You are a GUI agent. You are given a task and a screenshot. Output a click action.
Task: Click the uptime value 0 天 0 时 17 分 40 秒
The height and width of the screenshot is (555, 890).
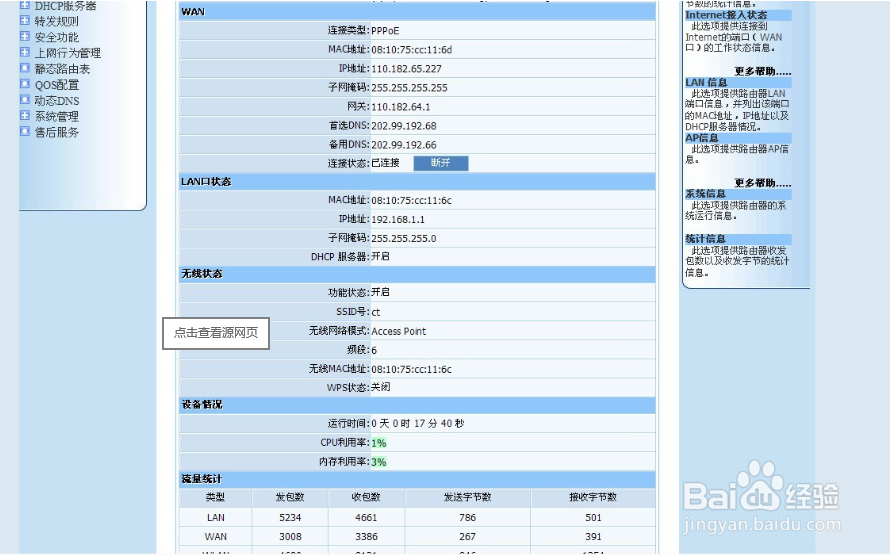tap(418, 423)
